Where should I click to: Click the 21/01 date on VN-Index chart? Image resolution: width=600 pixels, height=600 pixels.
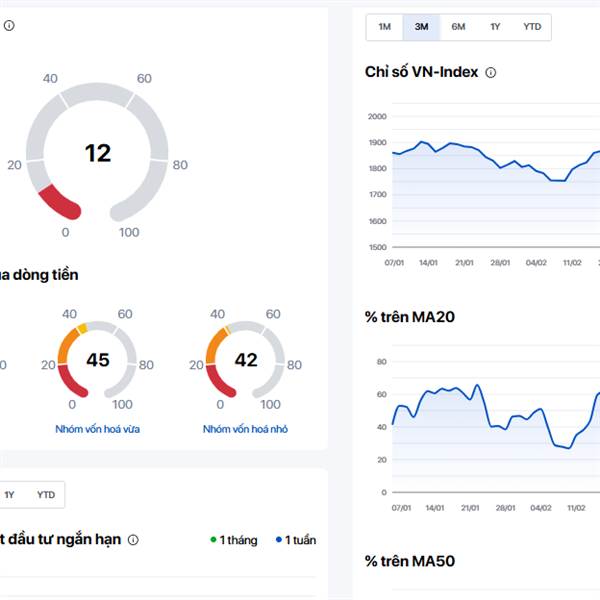click(464, 263)
